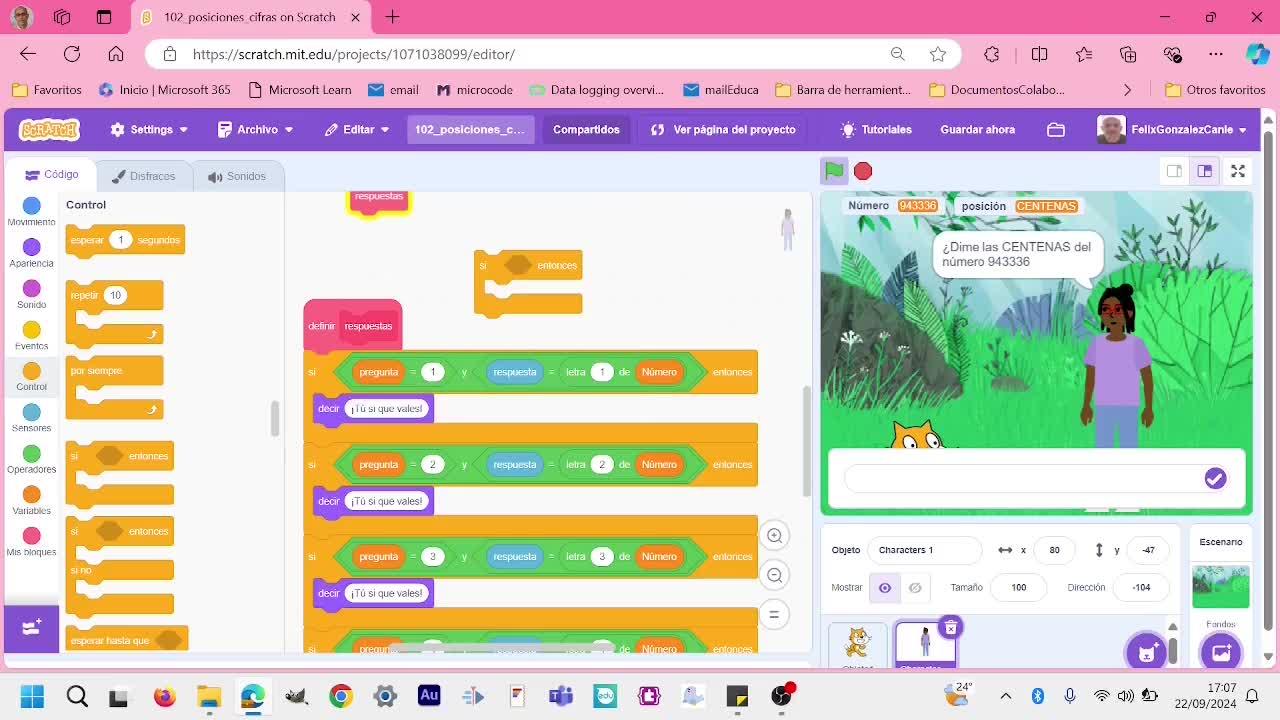This screenshot has width=1280, height=720.
Task: Click the answer input box on stage
Action: (1024, 479)
